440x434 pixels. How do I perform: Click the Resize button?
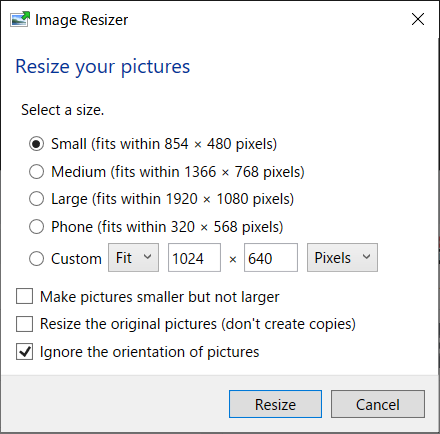tap(275, 404)
